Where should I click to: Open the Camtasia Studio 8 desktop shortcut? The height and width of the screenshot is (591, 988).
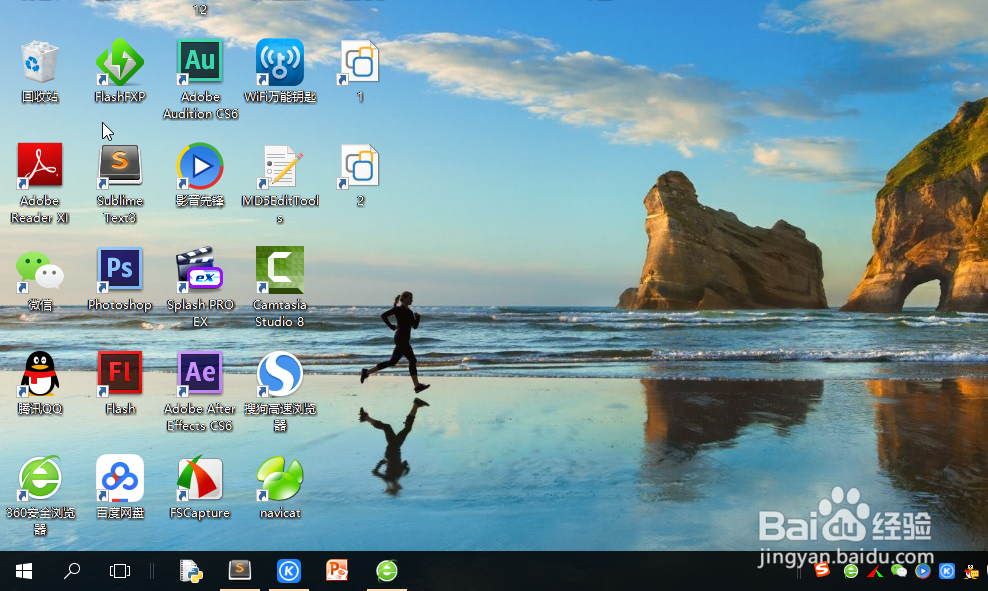point(280,287)
